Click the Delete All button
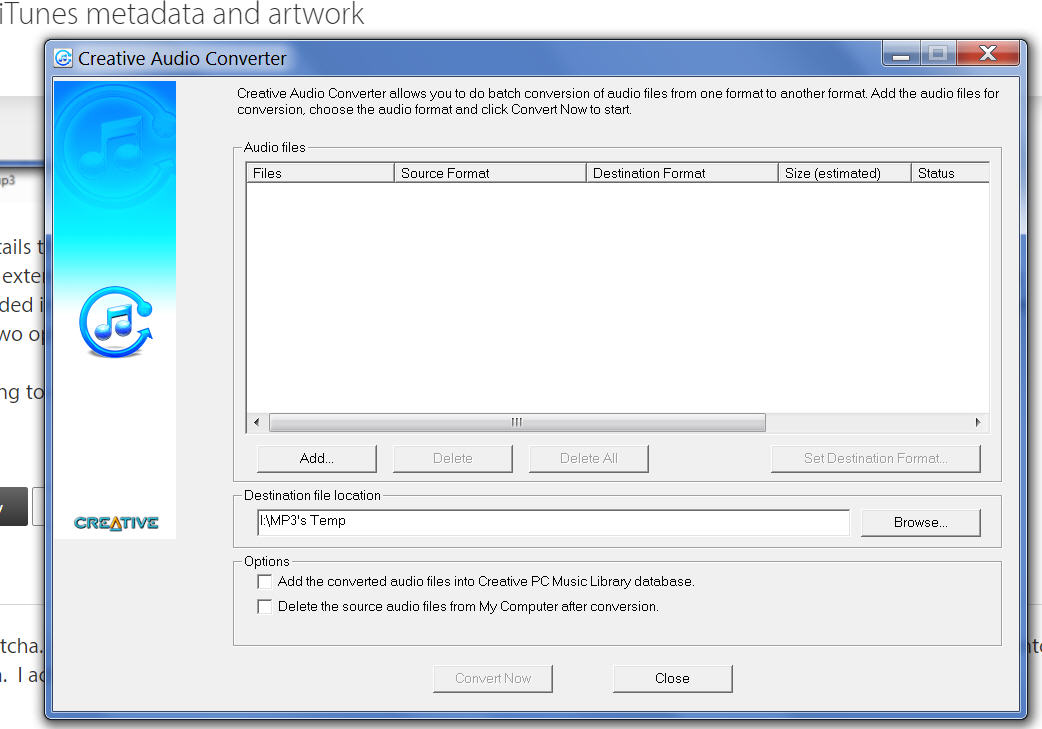This screenshot has width=1042, height=729. pyautogui.click(x=588, y=459)
